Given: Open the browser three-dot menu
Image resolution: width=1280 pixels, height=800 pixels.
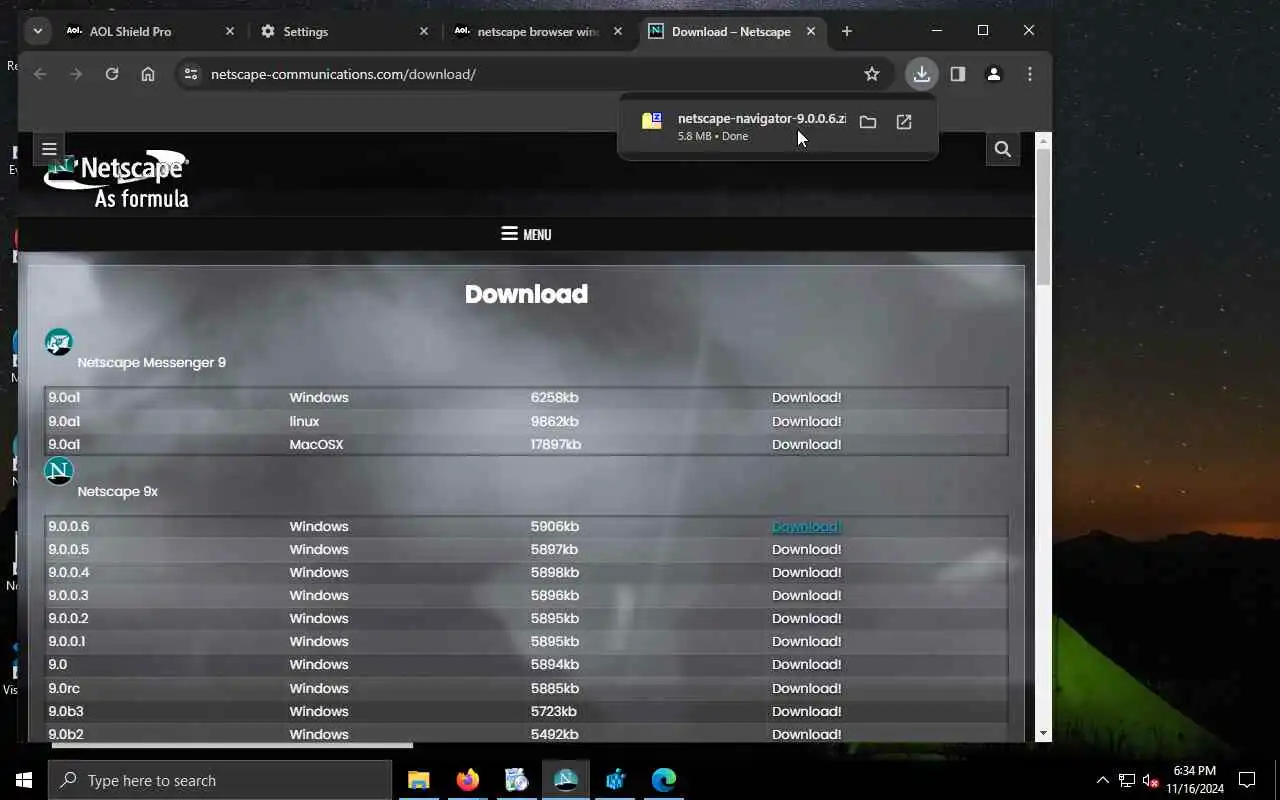Looking at the screenshot, I should 1030,74.
